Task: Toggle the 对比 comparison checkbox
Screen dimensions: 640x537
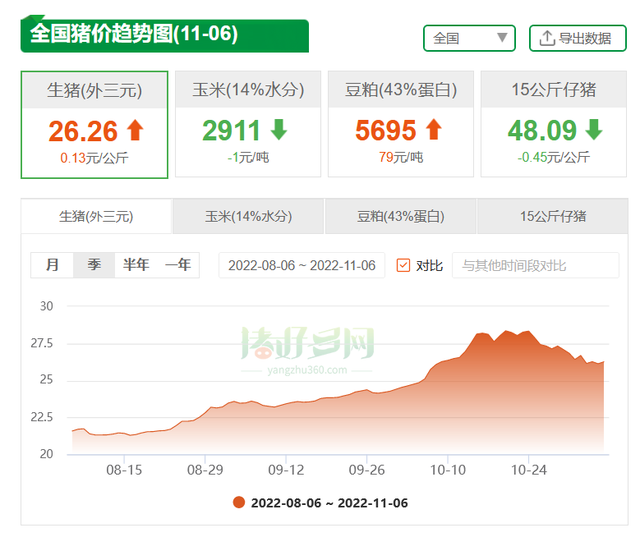Action: (x=404, y=265)
